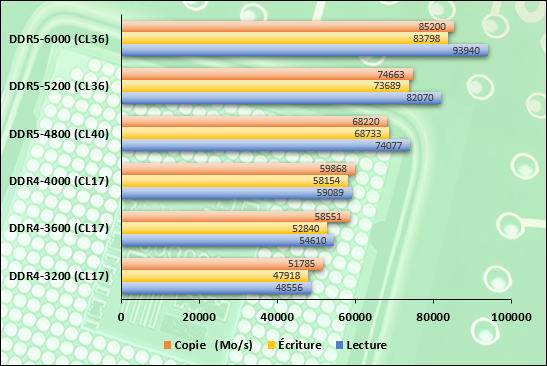
Task: Click the 0 axis tick label
Action: click(x=121, y=317)
